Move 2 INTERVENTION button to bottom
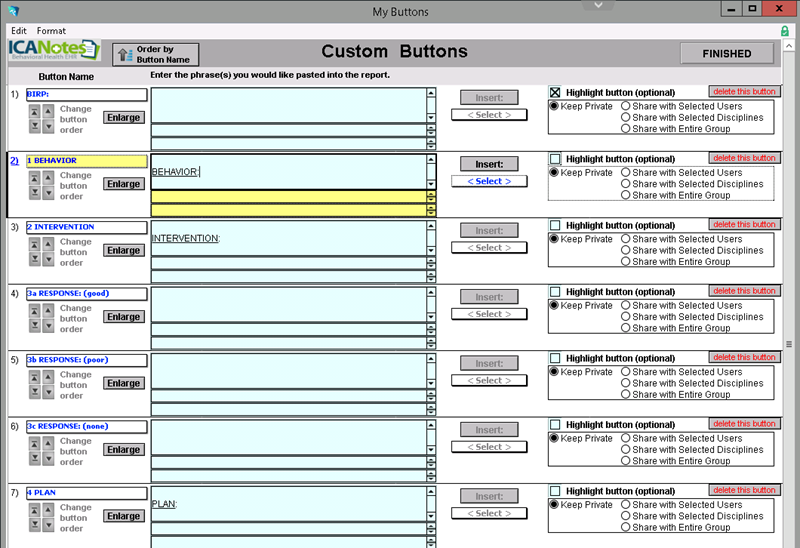Image resolution: width=800 pixels, height=548 pixels. pos(34,259)
